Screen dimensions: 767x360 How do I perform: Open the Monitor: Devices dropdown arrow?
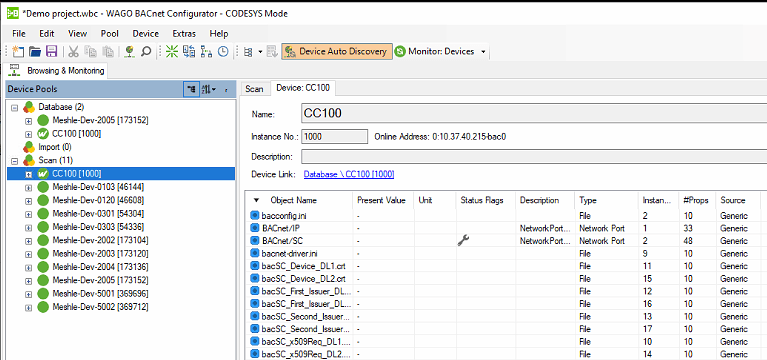[483, 52]
